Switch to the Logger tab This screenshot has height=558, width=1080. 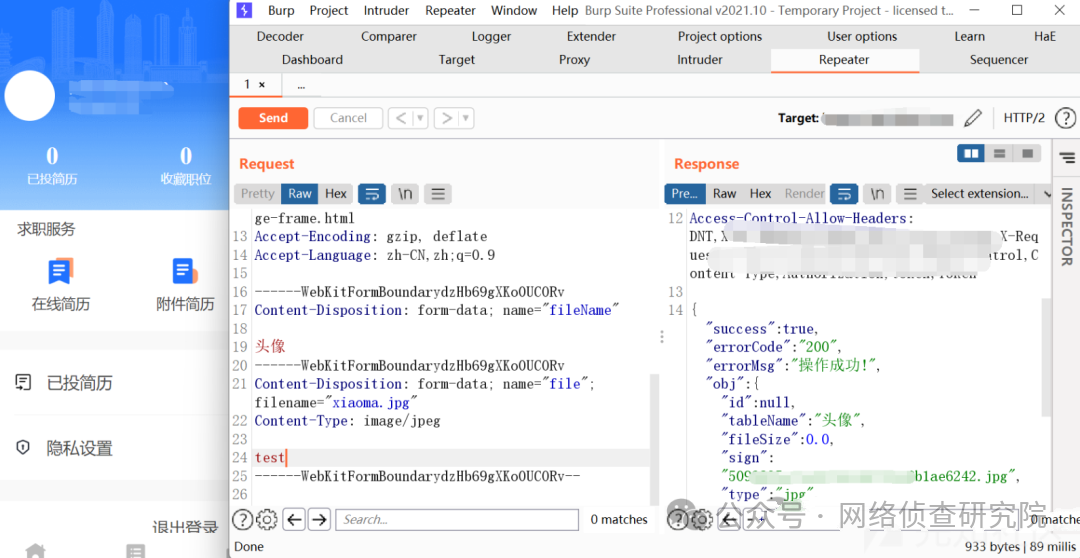492,37
